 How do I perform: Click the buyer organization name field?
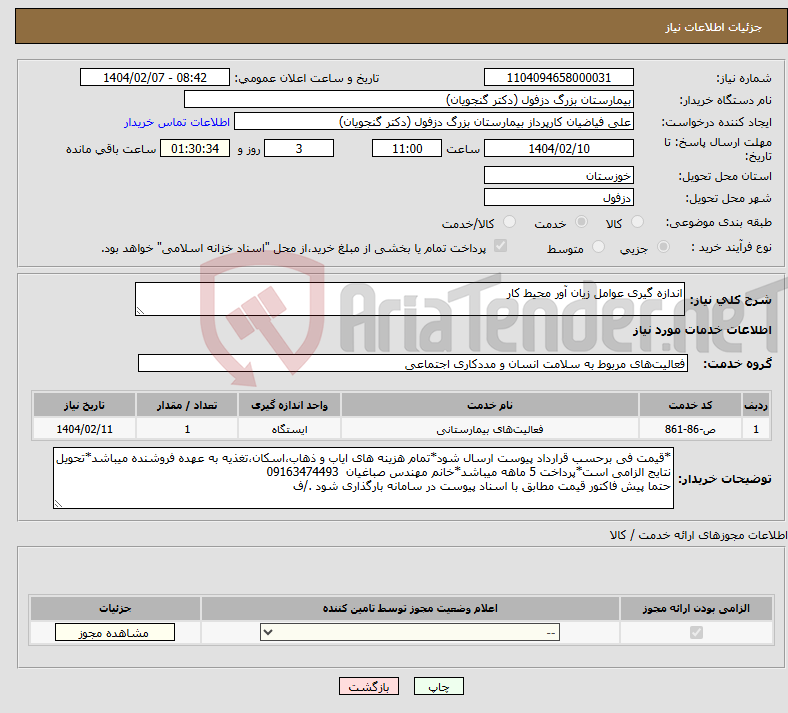click(409, 99)
